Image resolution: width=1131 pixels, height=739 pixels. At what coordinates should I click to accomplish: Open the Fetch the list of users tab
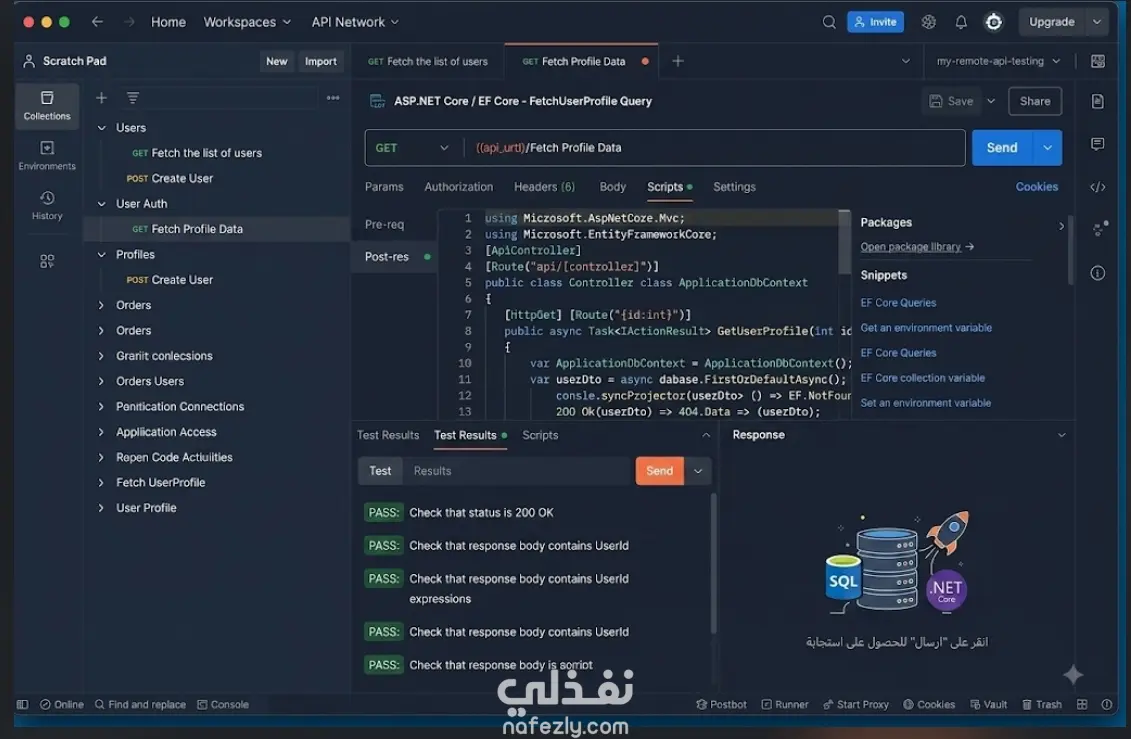point(428,61)
